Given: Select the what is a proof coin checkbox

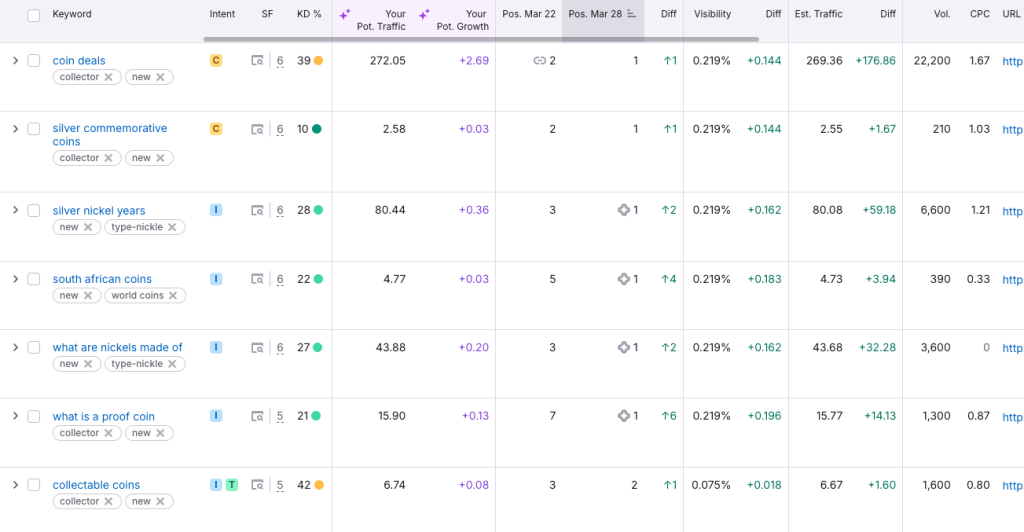Looking at the screenshot, I should (x=34, y=417).
